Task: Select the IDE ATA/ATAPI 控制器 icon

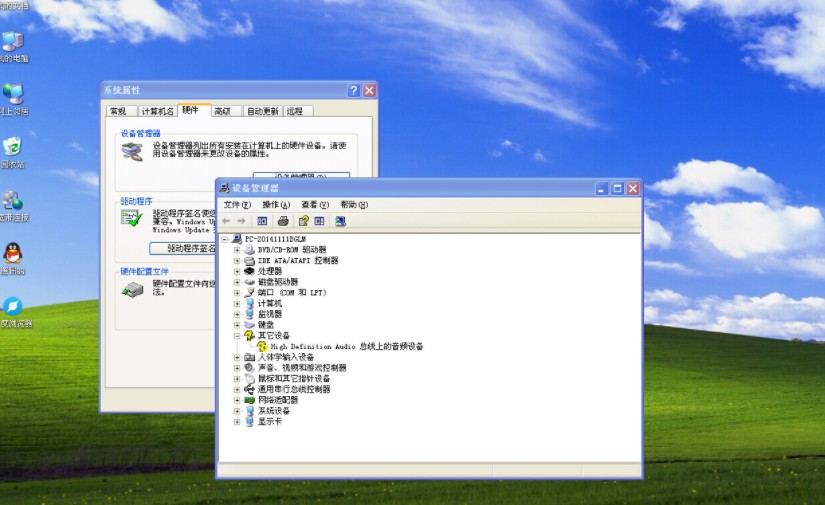Action: click(x=249, y=260)
